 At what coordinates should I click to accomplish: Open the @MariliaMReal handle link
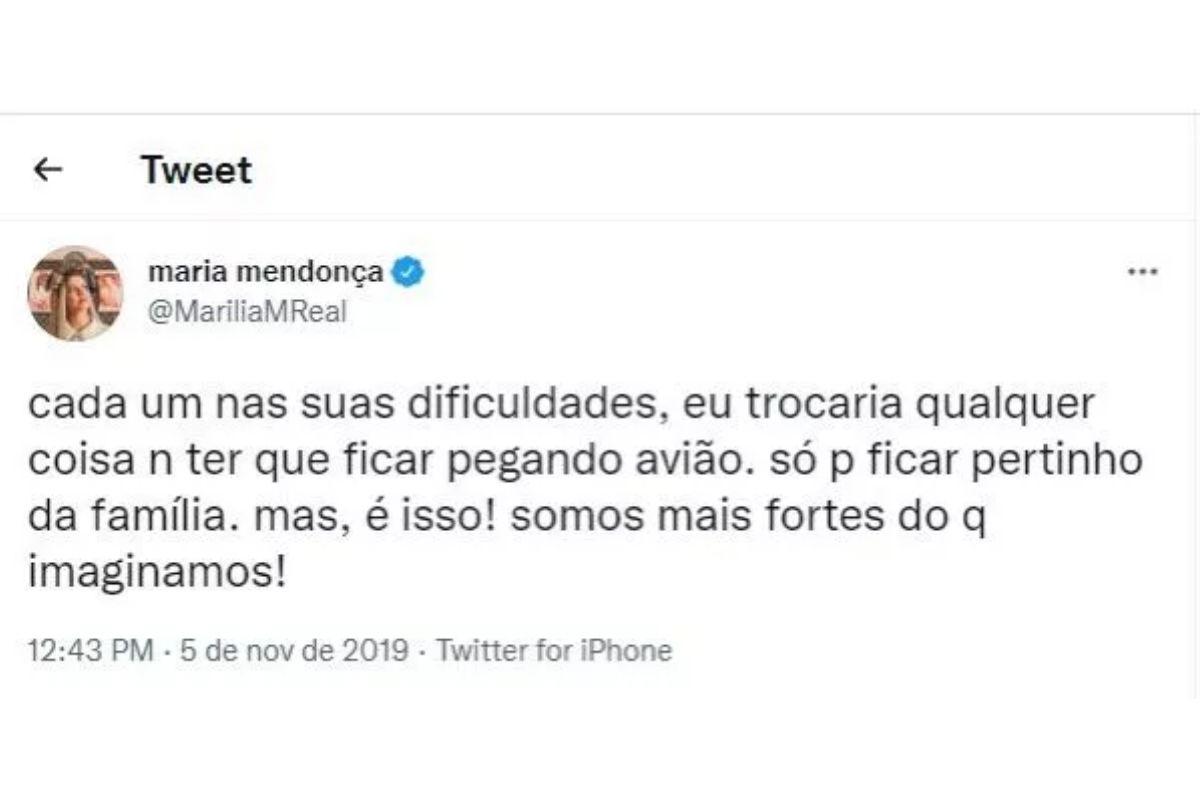pyautogui.click(x=246, y=312)
